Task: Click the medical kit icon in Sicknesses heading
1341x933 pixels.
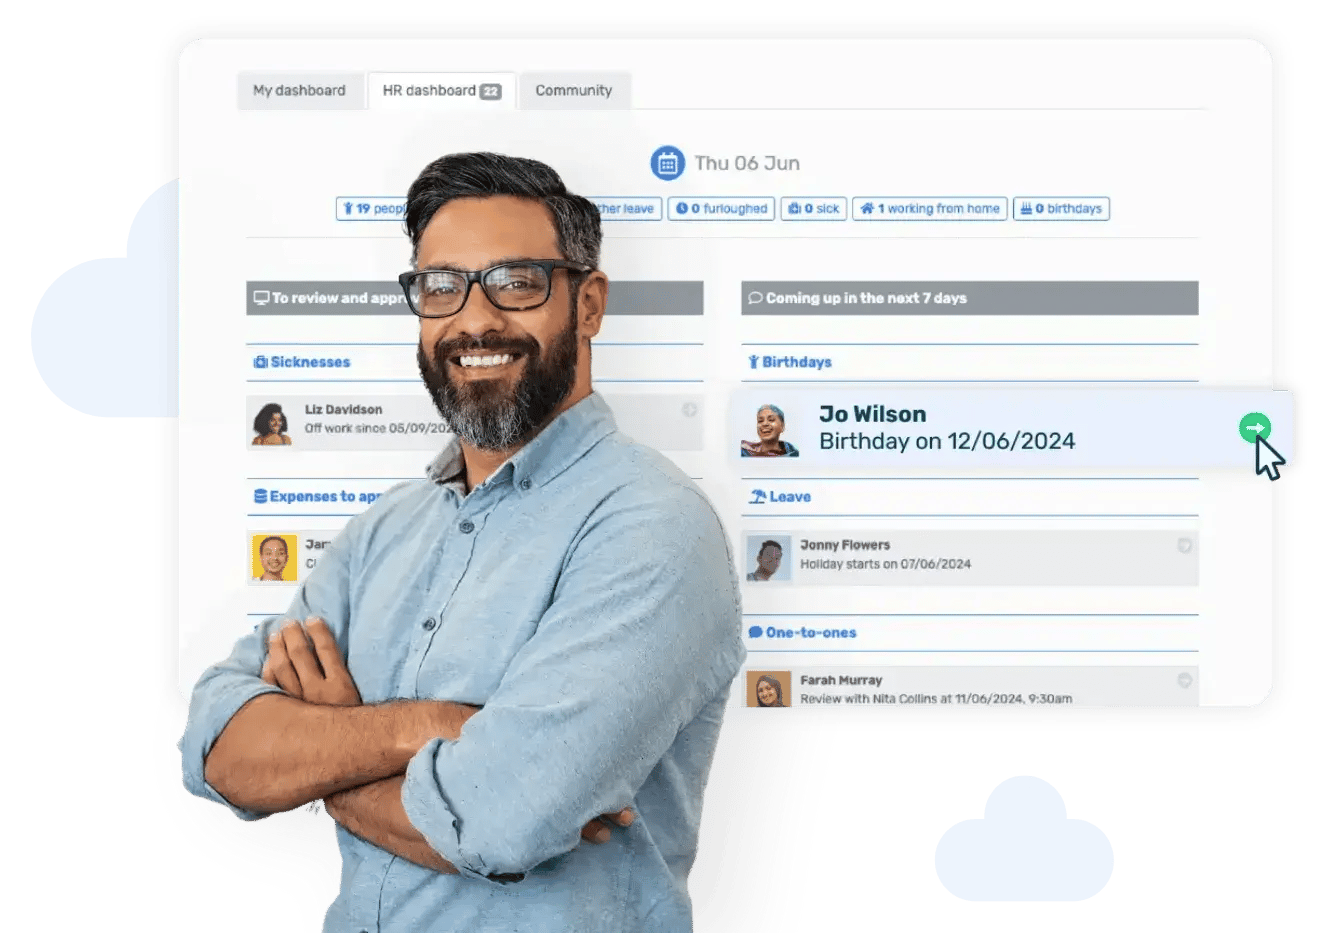Action: click(260, 362)
